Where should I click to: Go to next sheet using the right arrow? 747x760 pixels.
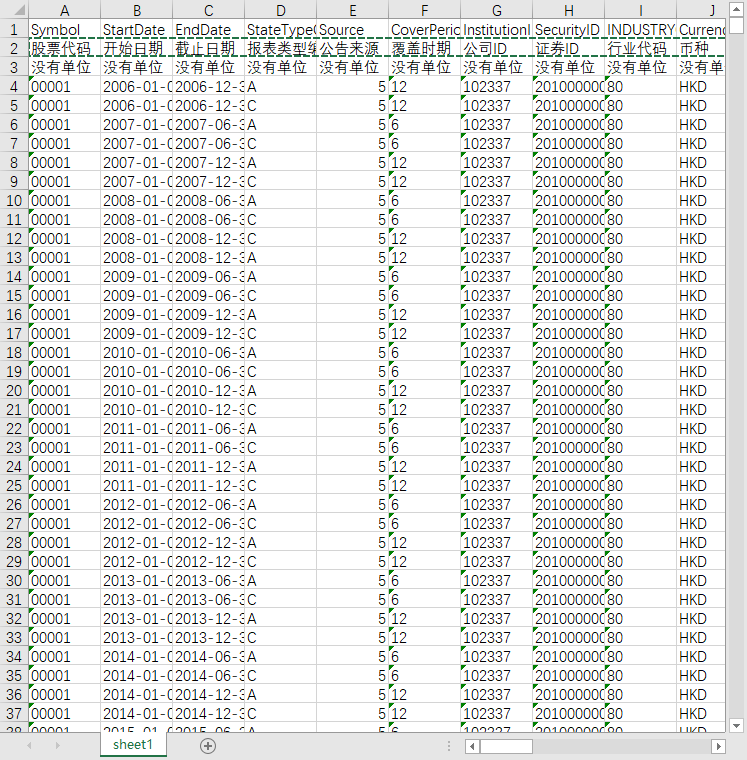coord(58,745)
